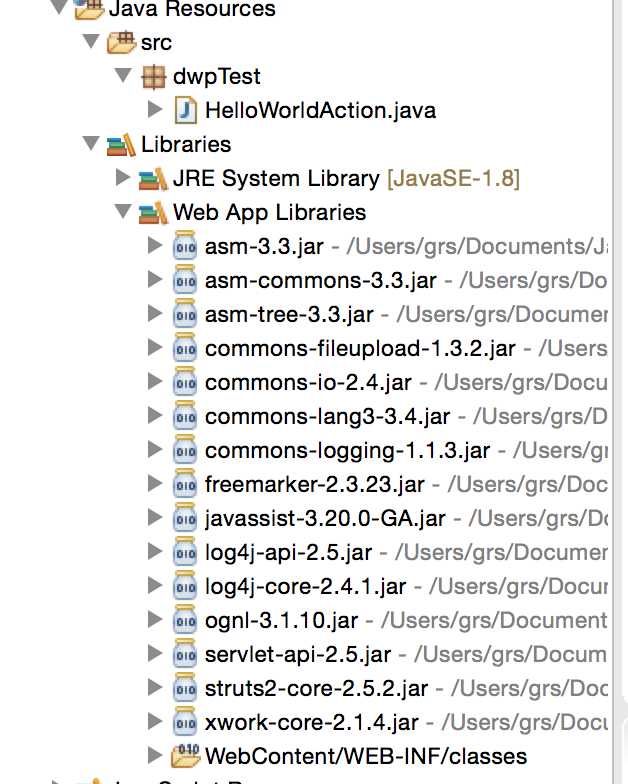Expand the HelloWorldAction.java node
The image size is (628, 784).
[x=155, y=110]
